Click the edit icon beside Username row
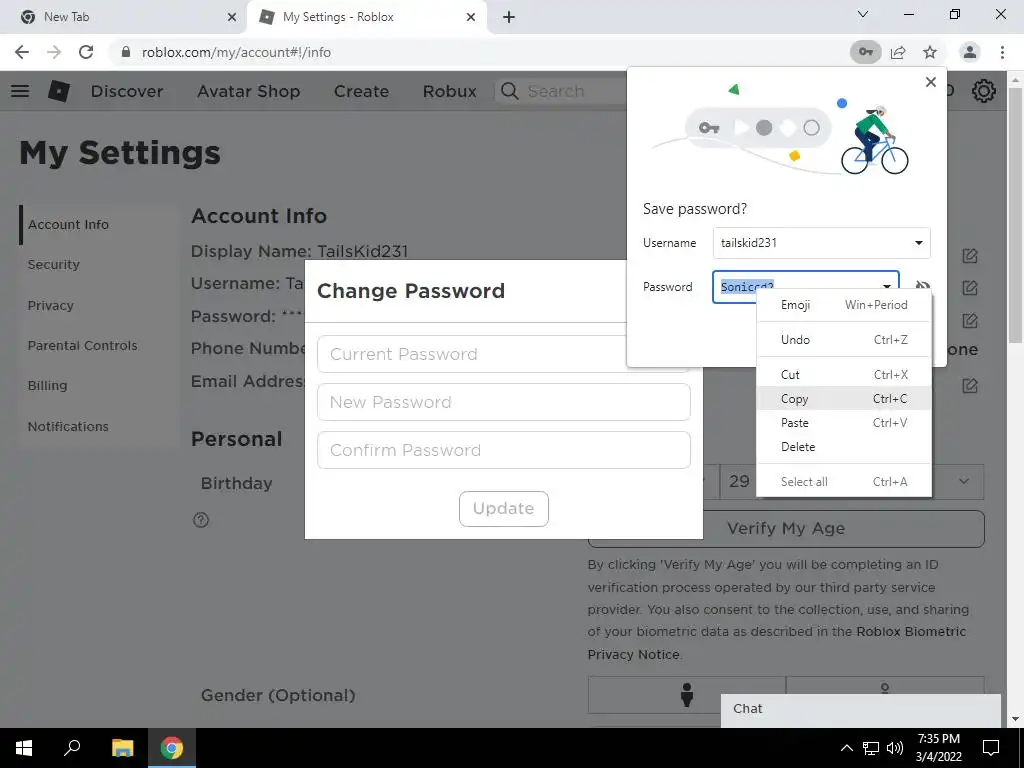 (970, 287)
